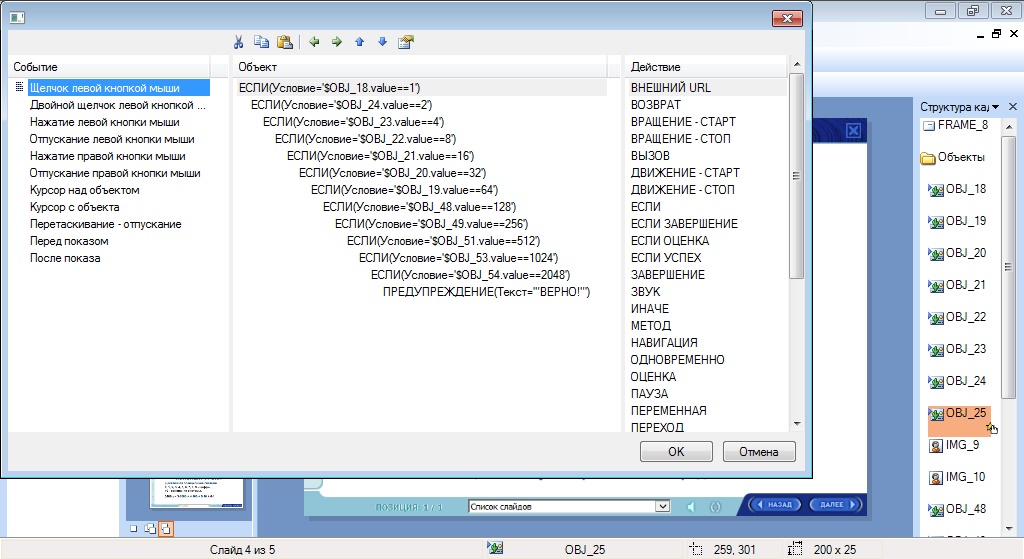Select event Нажатие левой кнопки мыши
The height and width of the screenshot is (559, 1024).
(104, 121)
